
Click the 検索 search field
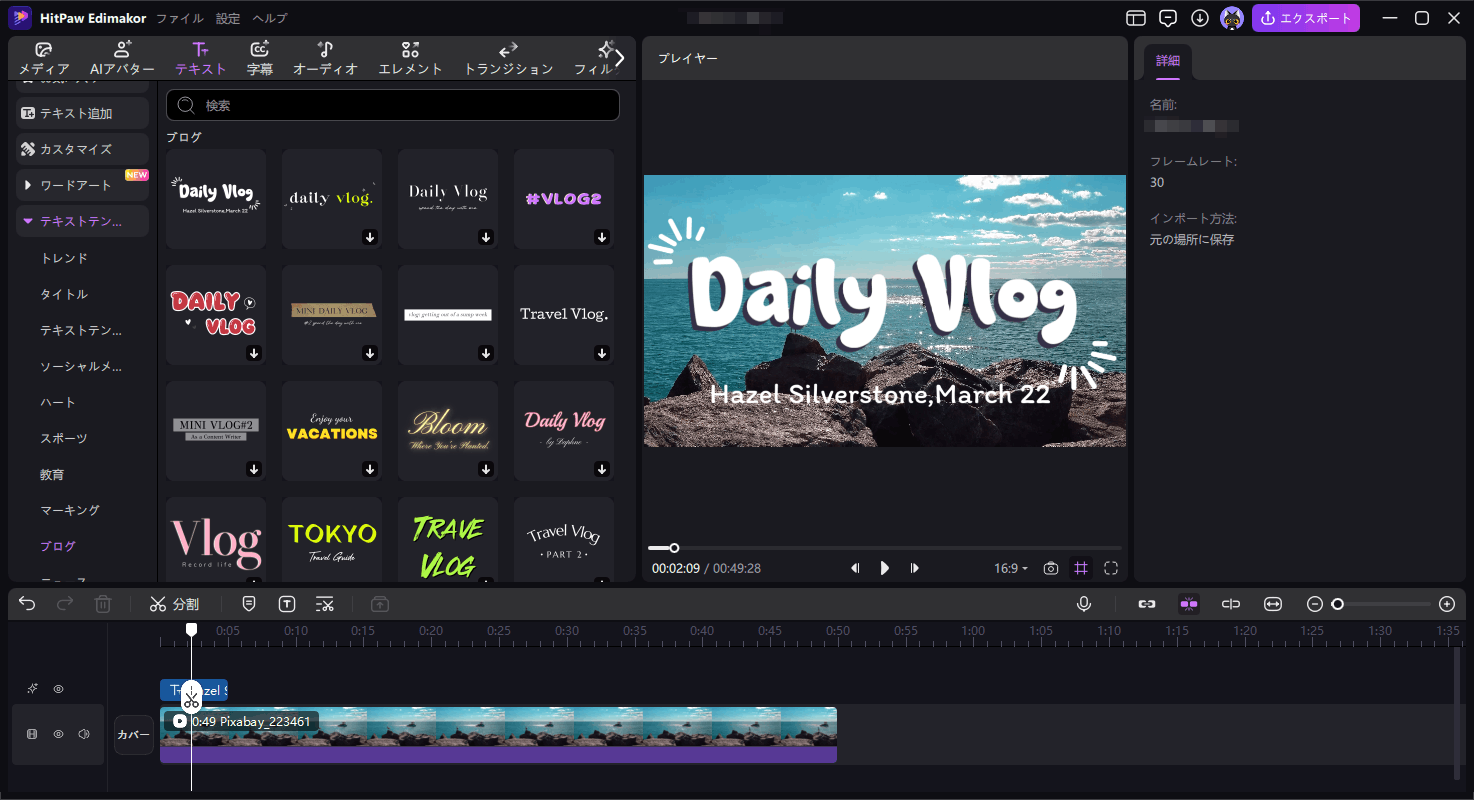click(393, 105)
